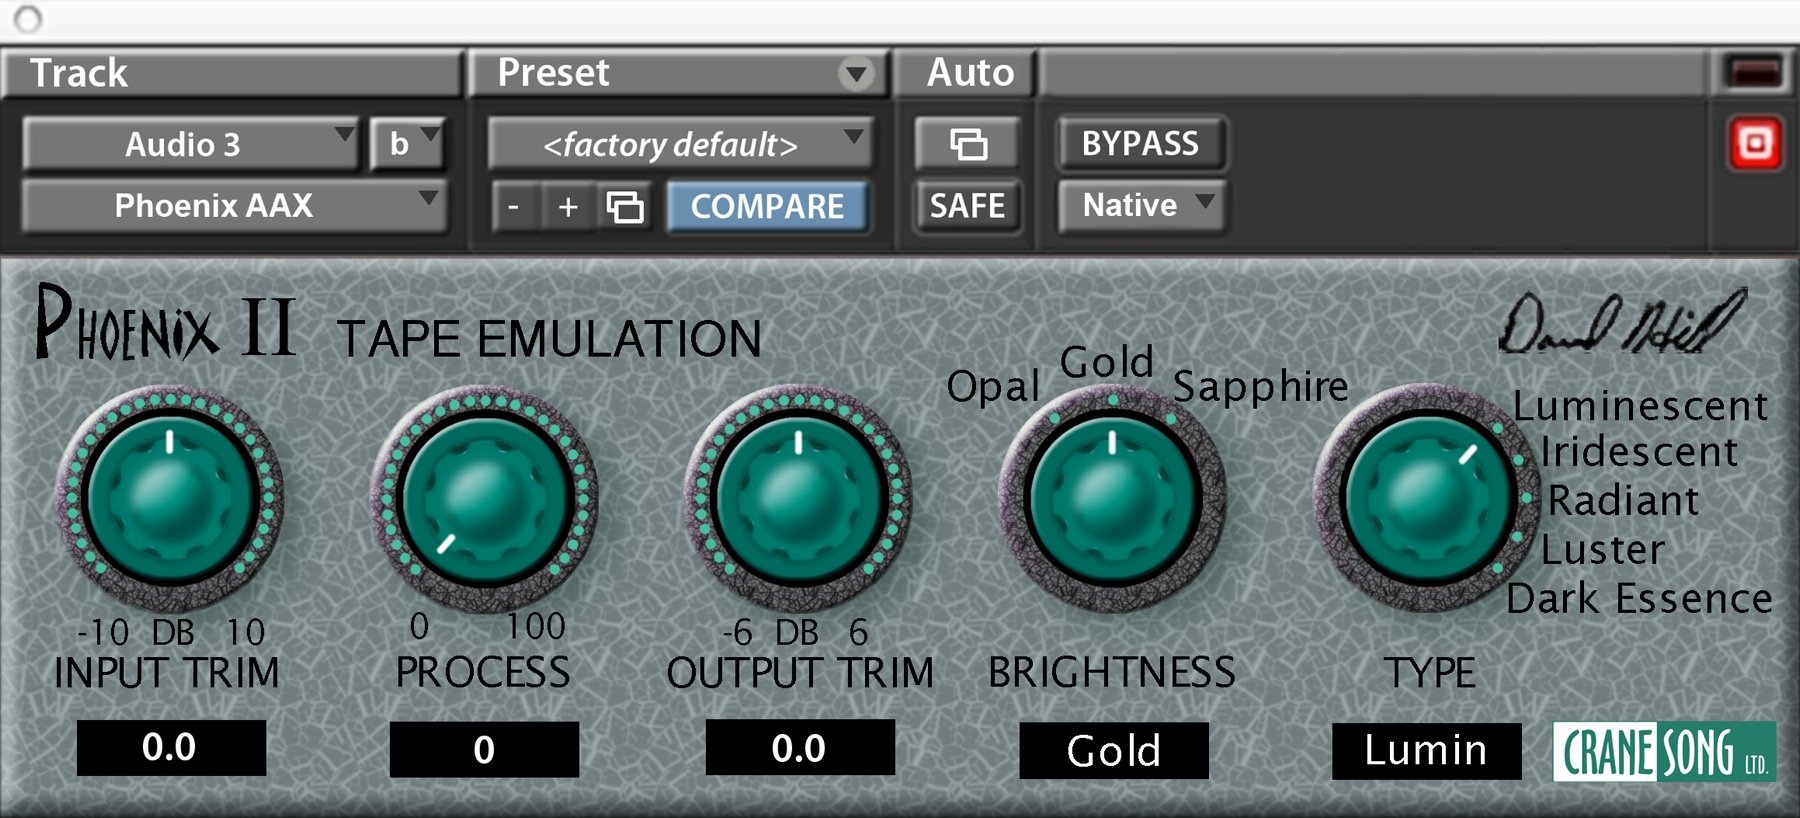Click the Phoenix II logo text

pyautogui.click(x=166, y=323)
